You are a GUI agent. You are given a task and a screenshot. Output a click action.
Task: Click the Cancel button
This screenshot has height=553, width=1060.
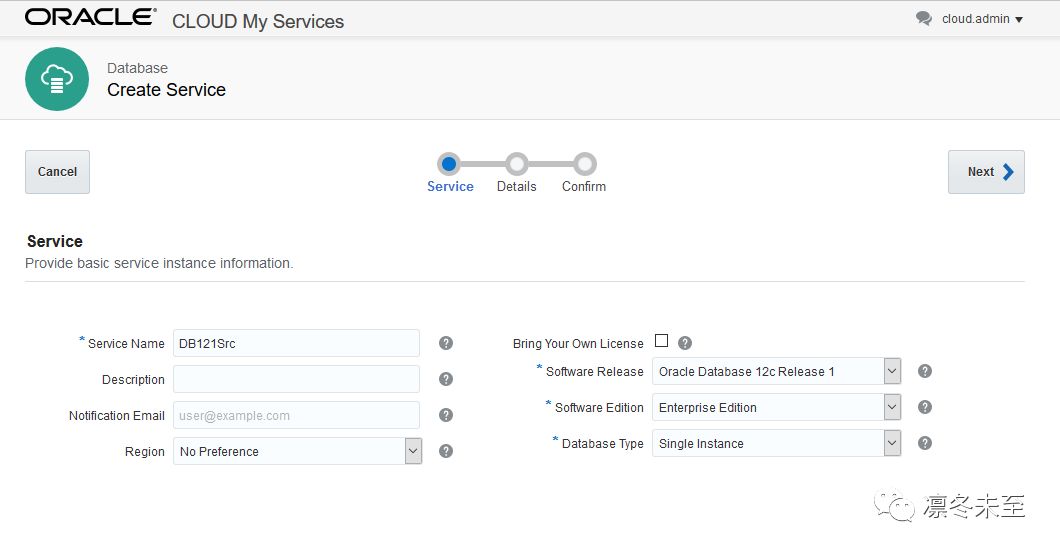point(57,171)
